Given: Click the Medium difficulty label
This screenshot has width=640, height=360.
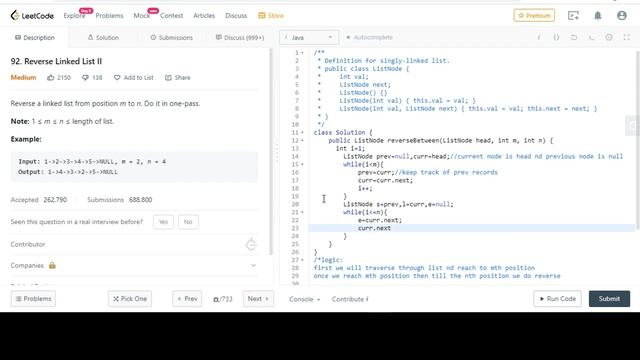Looking at the screenshot, I should [x=23, y=78].
